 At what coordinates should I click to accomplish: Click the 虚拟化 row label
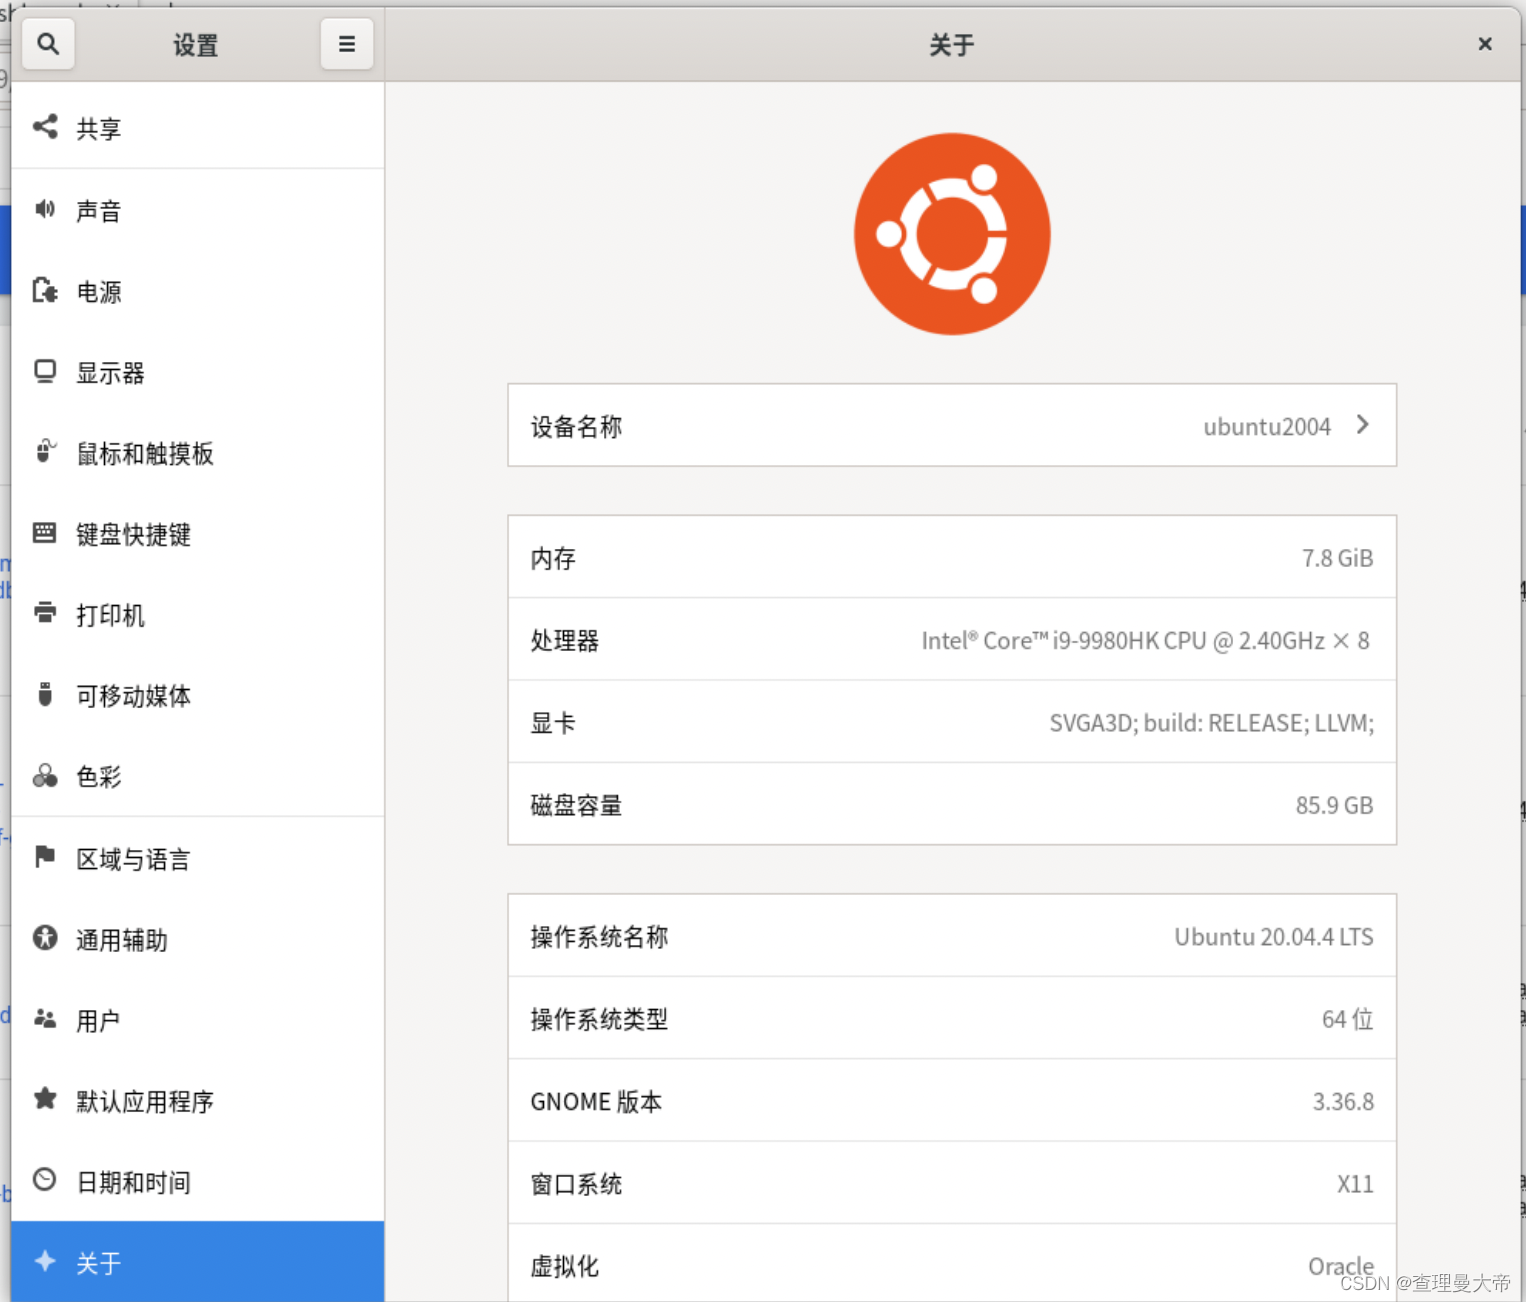564,1266
